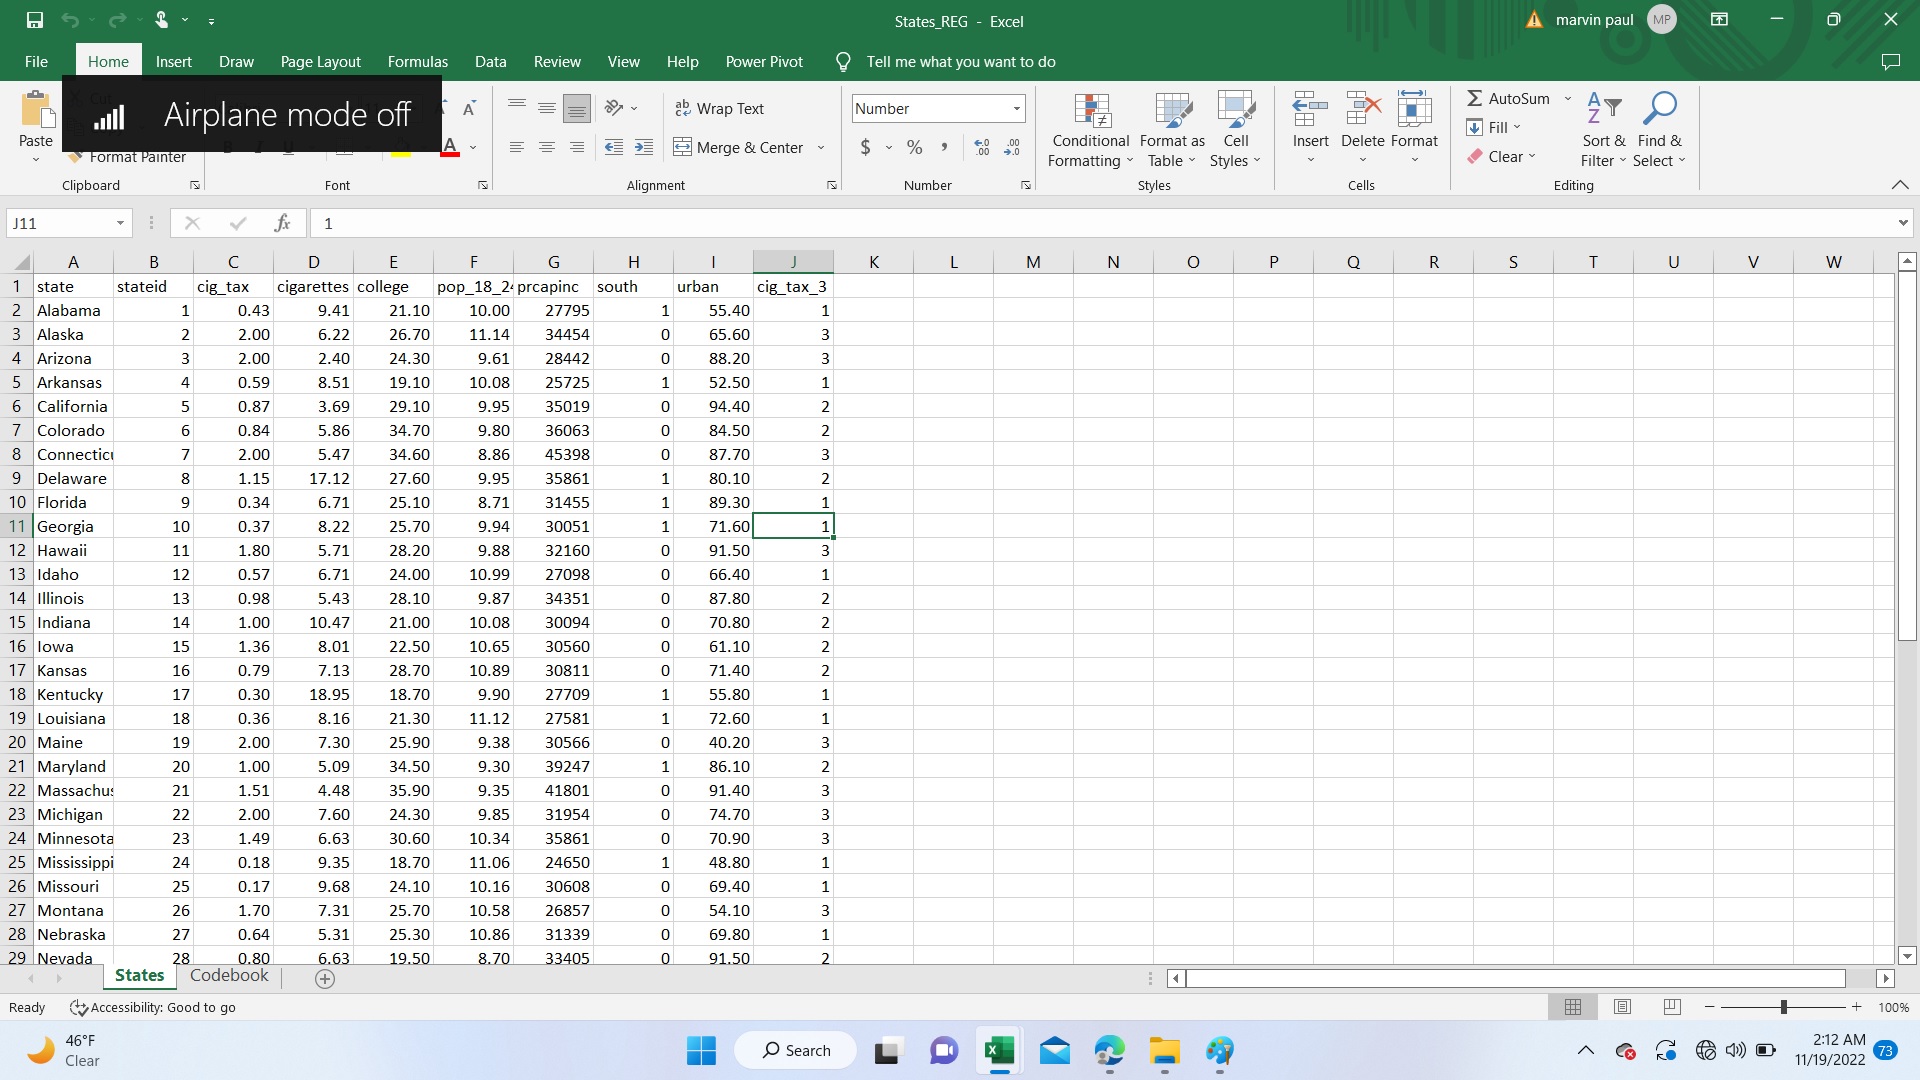Toggle Wrap Text for selected cell
The image size is (1920, 1080).
pyautogui.click(x=720, y=108)
